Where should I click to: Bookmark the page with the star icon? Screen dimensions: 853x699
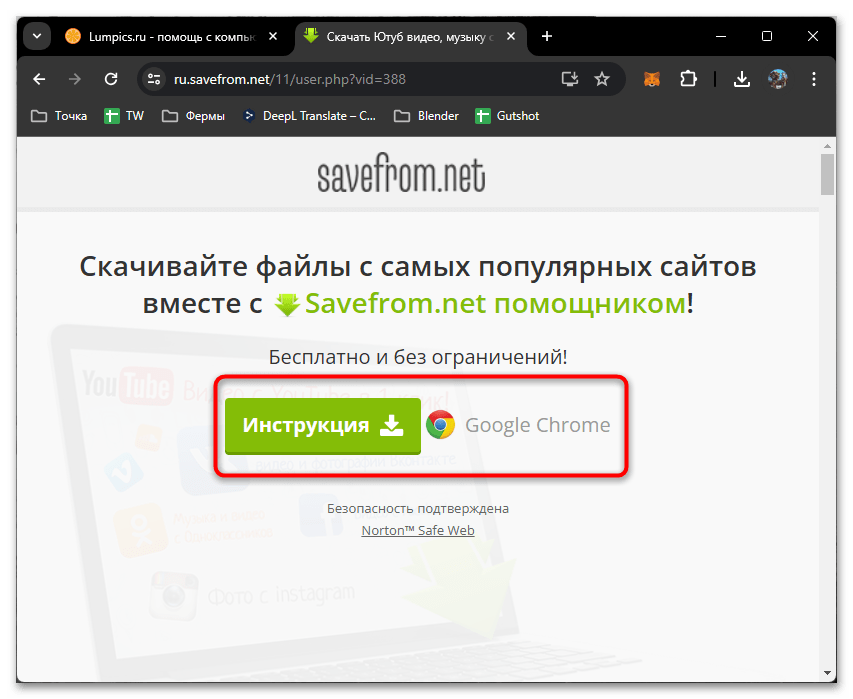pos(601,78)
